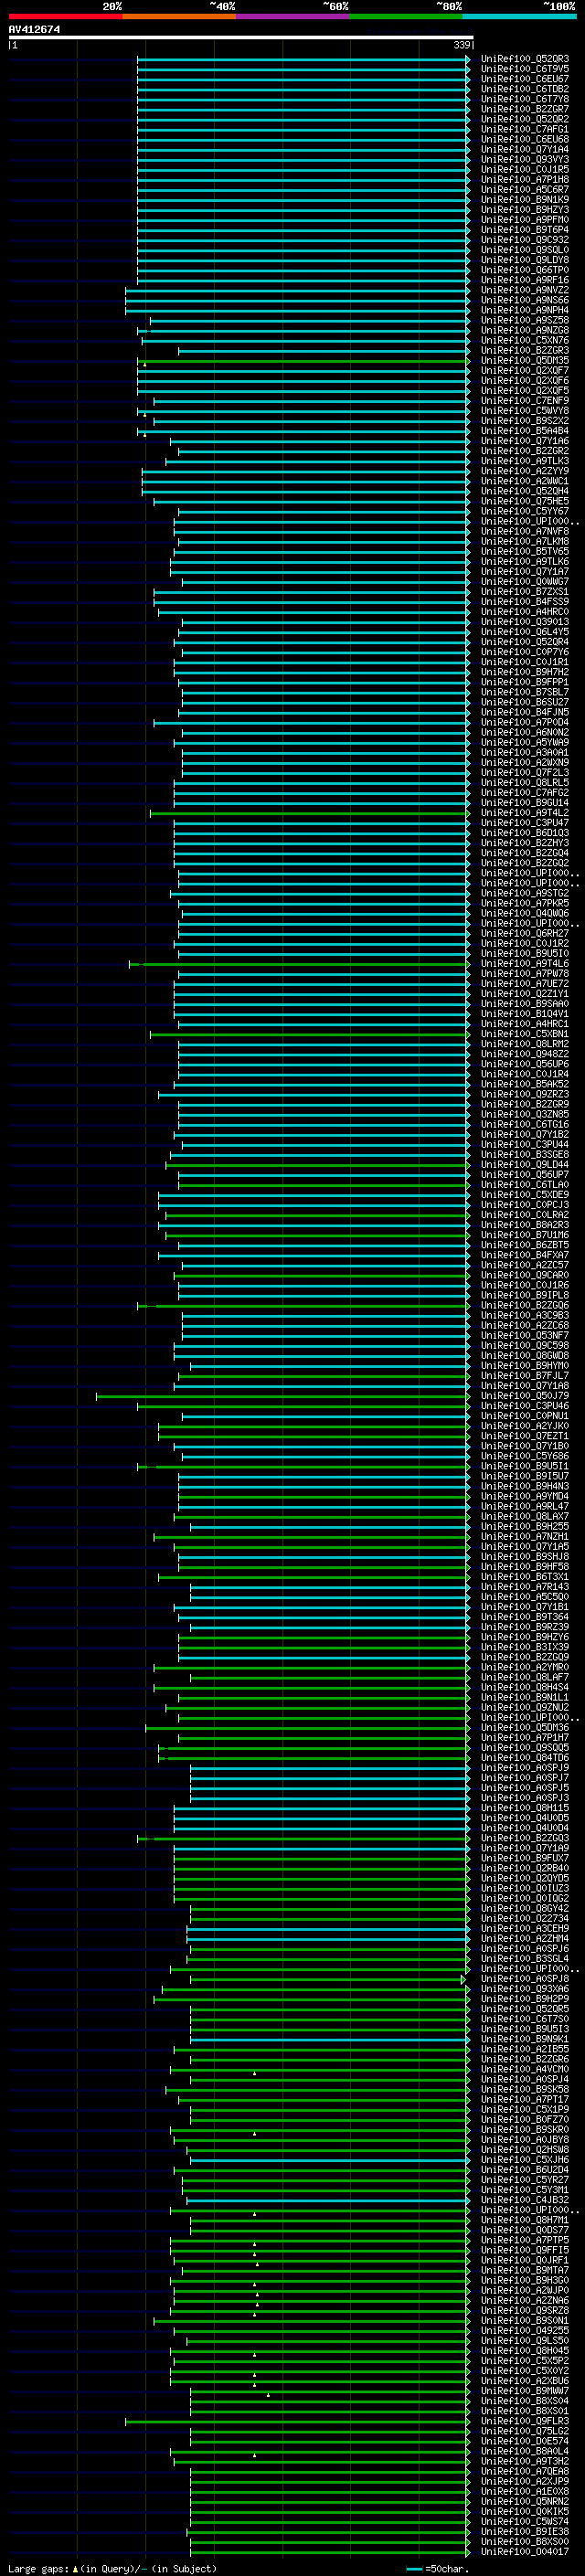Select the UniRef100_Q9C932 label
585x2576 pixels.
[524, 240]
